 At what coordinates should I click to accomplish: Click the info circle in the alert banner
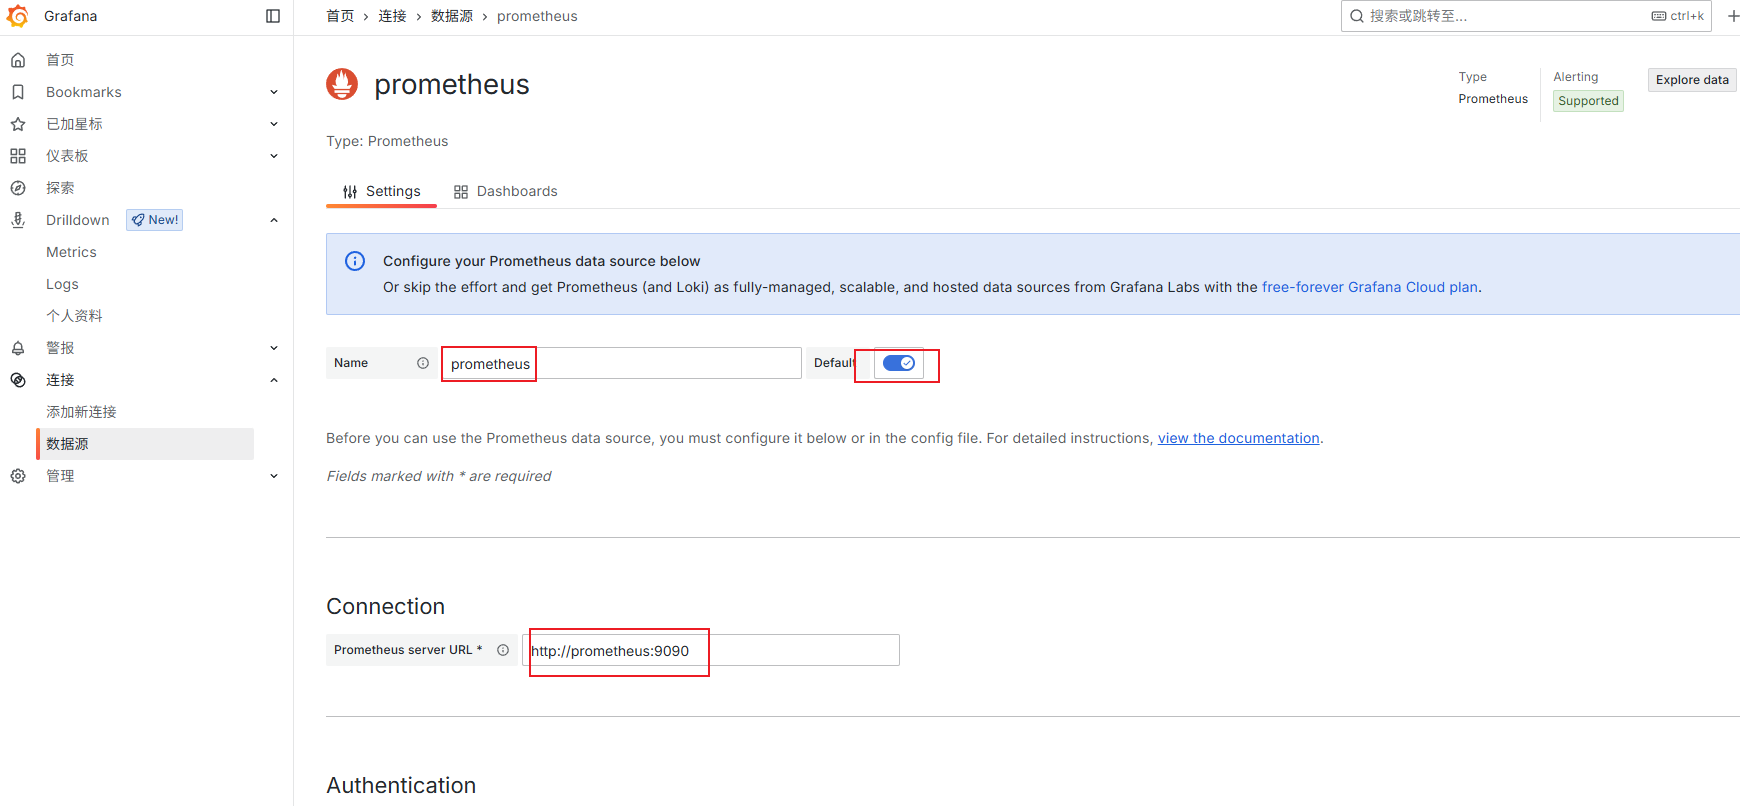(x=355, y=261)
